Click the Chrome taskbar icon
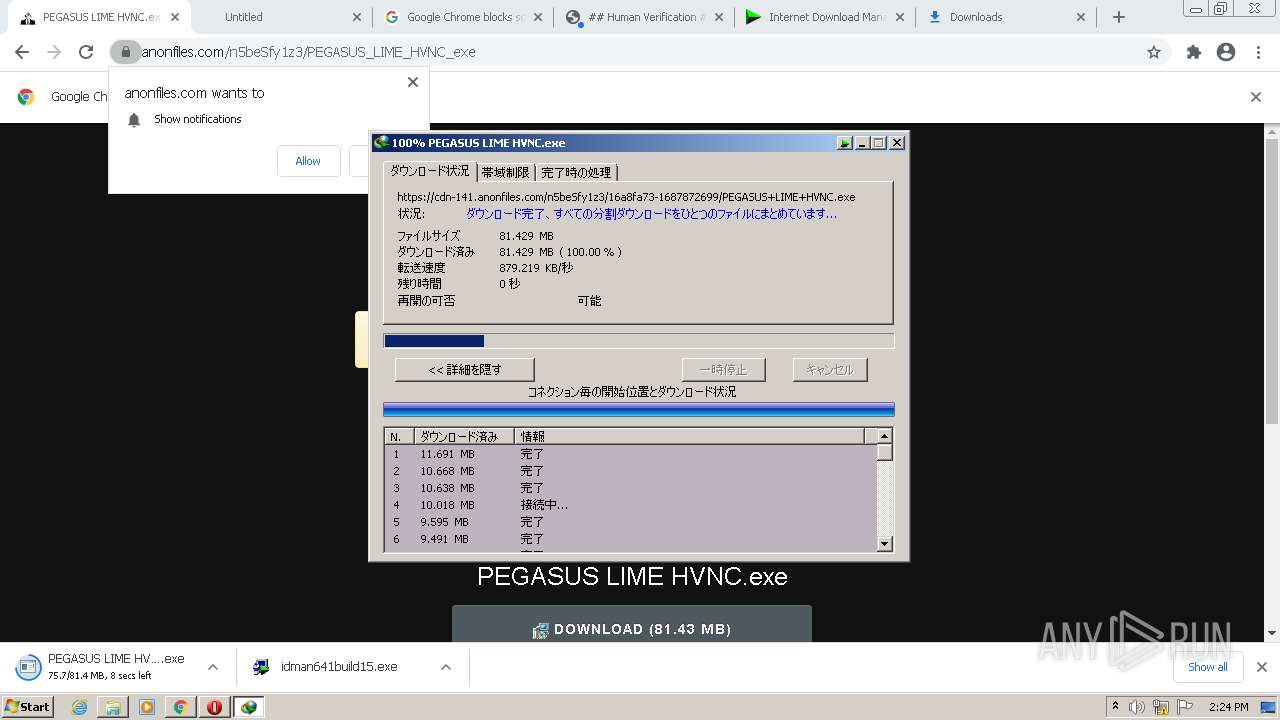Screen dimensions: 1280x720 (181, 707)
